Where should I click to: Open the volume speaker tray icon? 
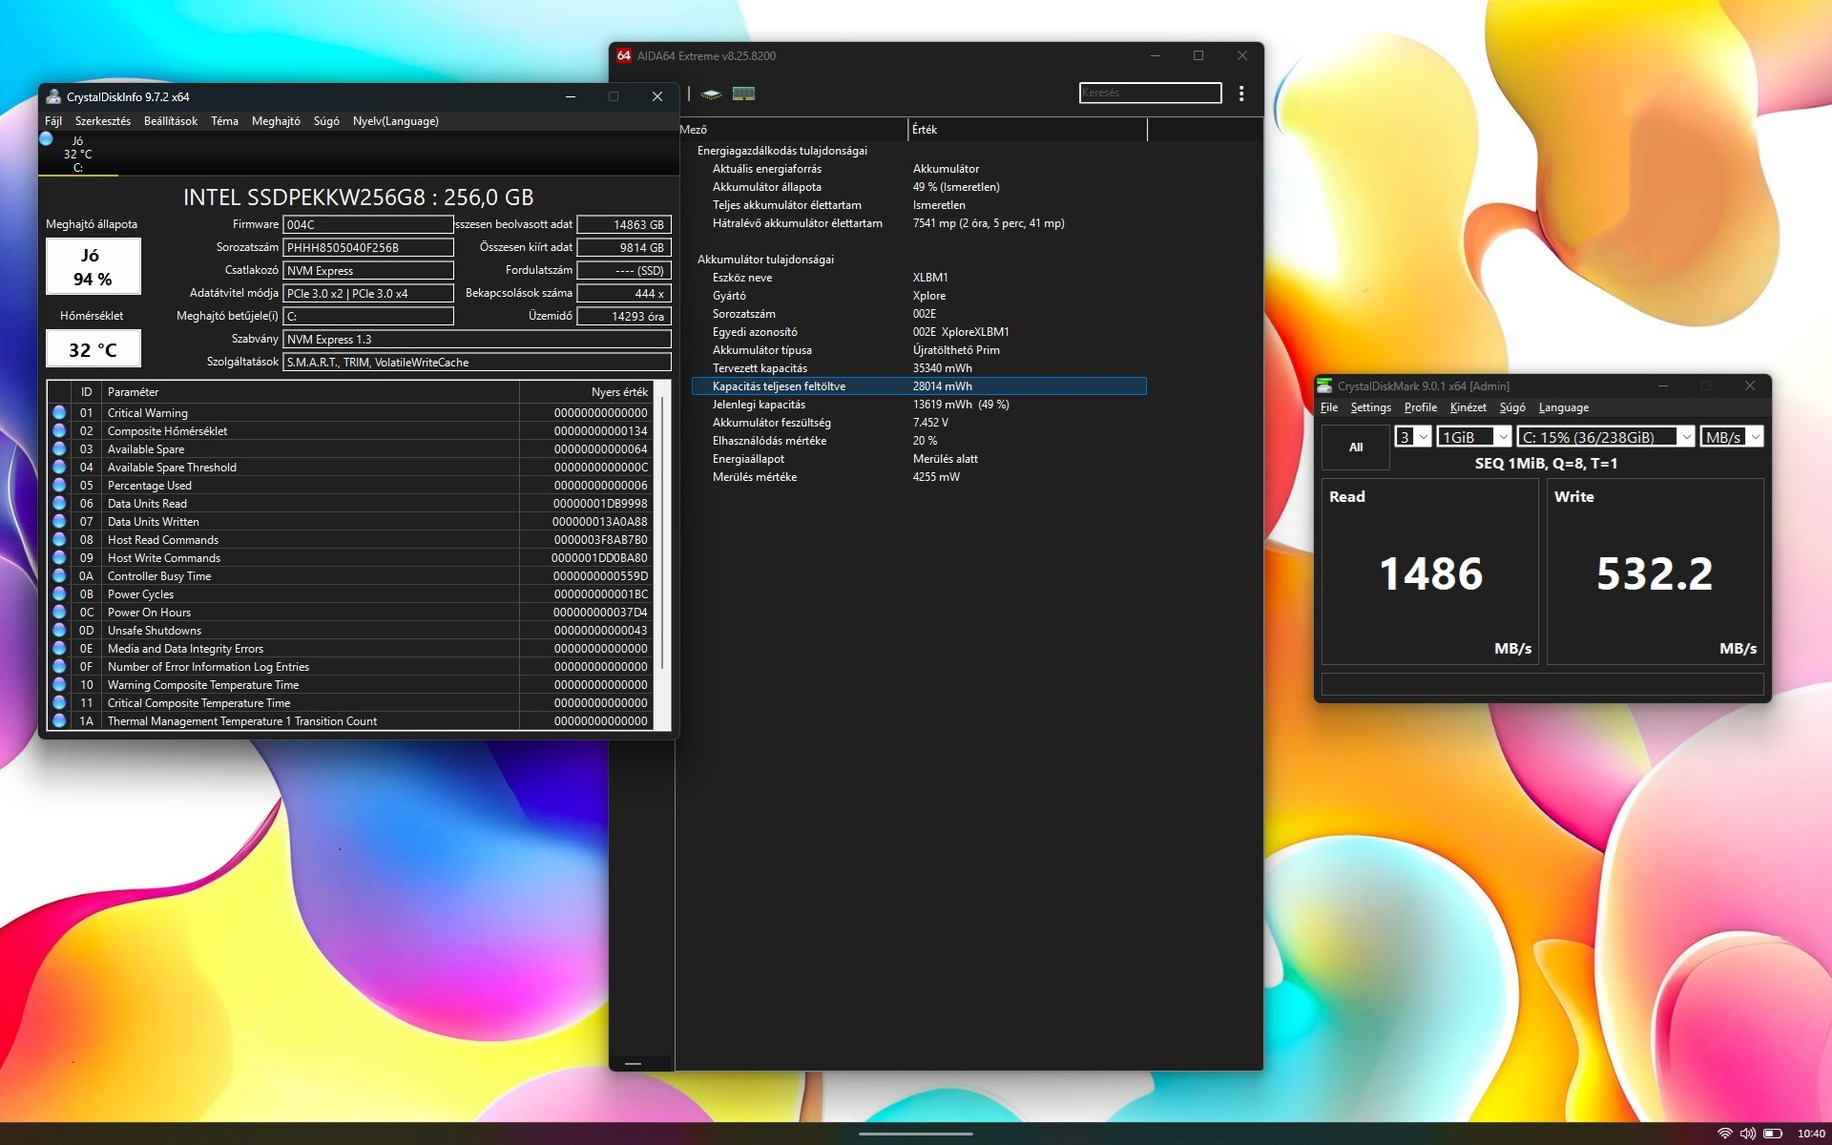pos(1748,1133)
